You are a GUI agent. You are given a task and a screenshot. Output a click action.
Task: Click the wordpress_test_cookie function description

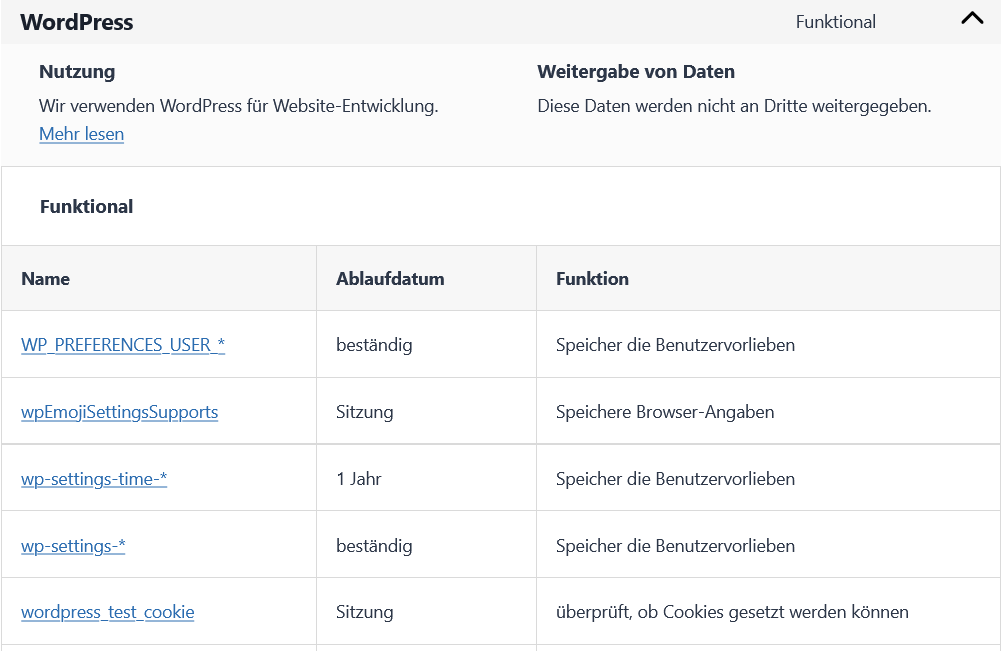tap(732, 612)
